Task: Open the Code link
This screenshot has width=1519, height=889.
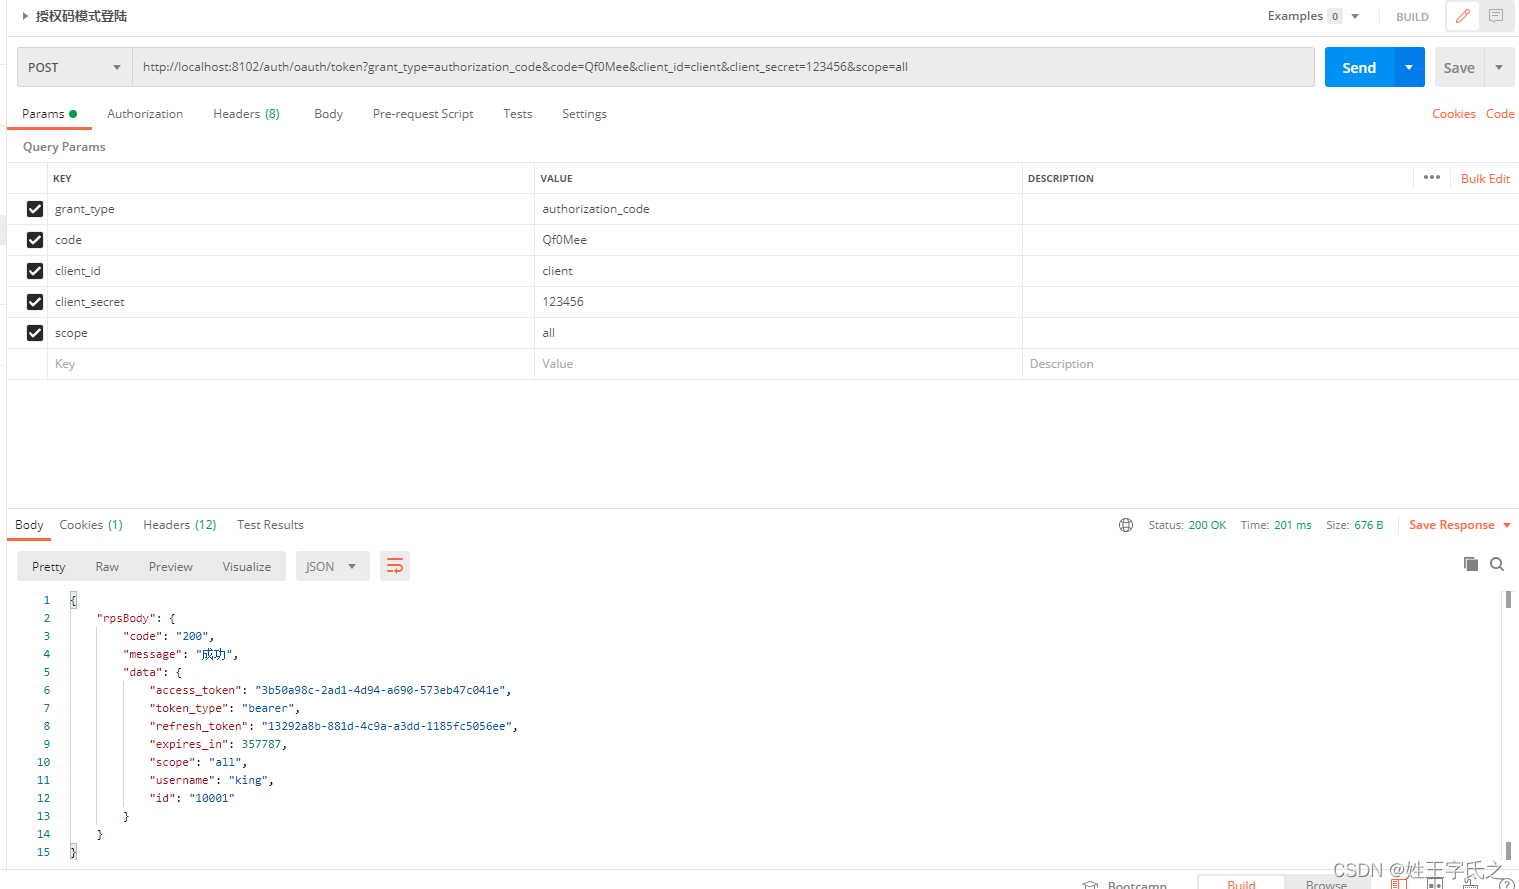Action: (1500, 114)
